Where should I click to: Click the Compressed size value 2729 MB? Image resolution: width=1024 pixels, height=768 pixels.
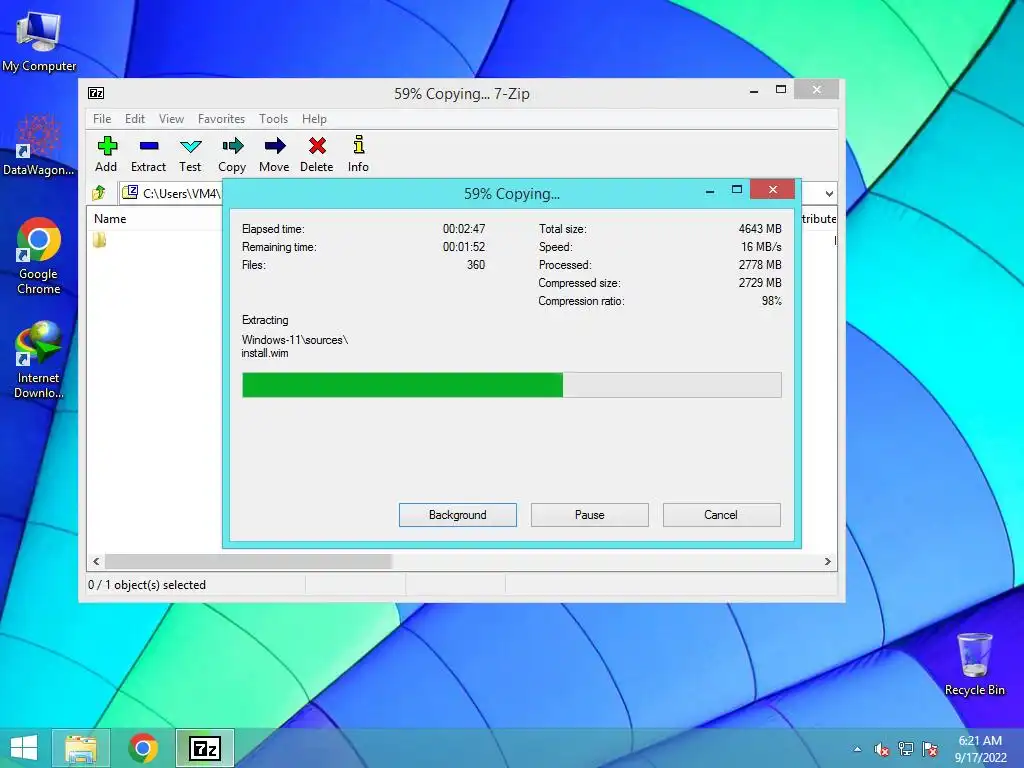(760, 283)
